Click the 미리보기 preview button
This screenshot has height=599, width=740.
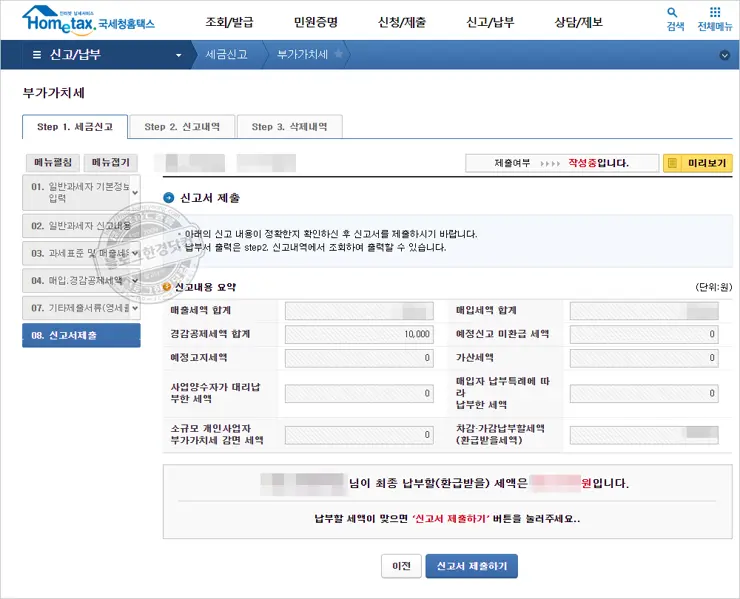pos(698,163)
